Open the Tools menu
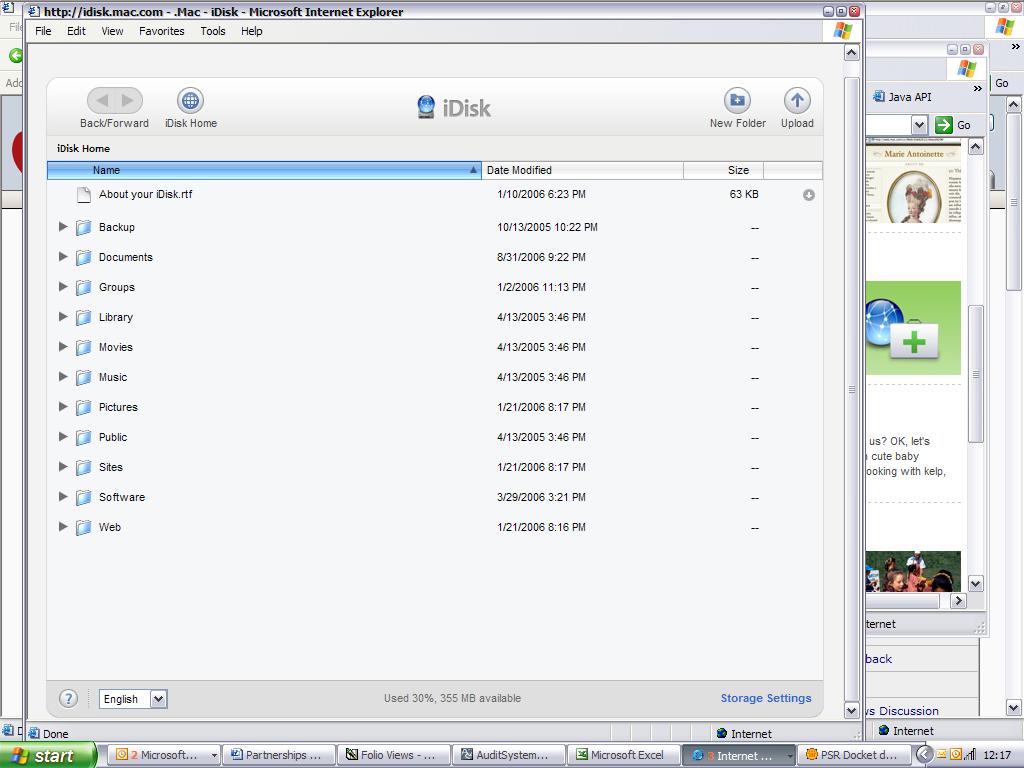The height and width of the screenshot is (768, 1024). coord(213,31)
